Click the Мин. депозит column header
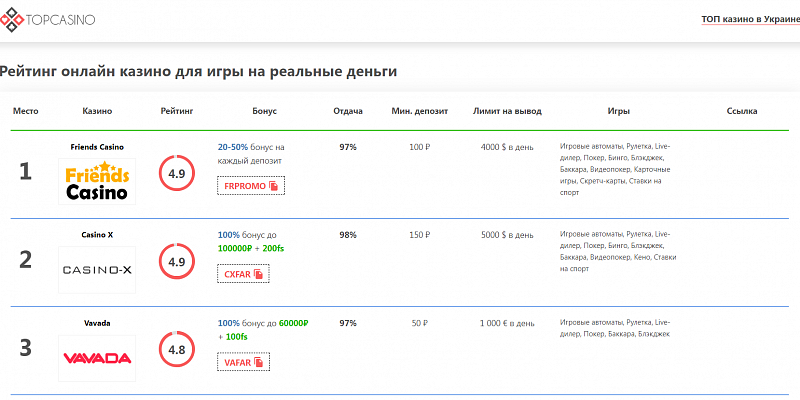 tap(420, 111)
